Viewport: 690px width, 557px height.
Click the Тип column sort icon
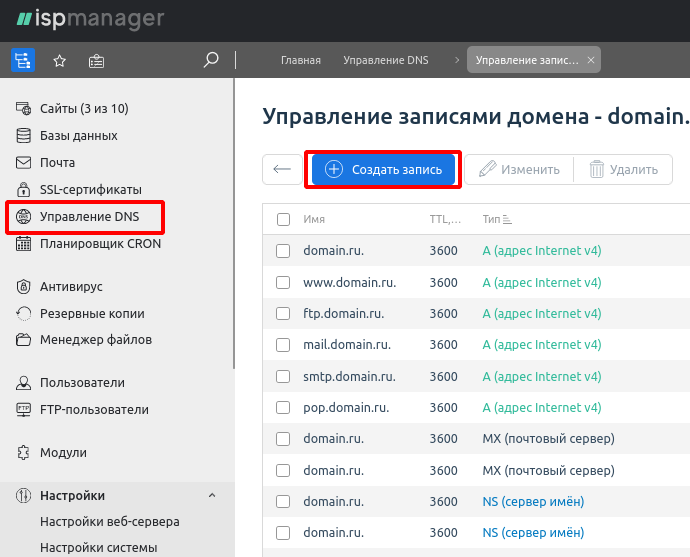(x=507, y=219)
